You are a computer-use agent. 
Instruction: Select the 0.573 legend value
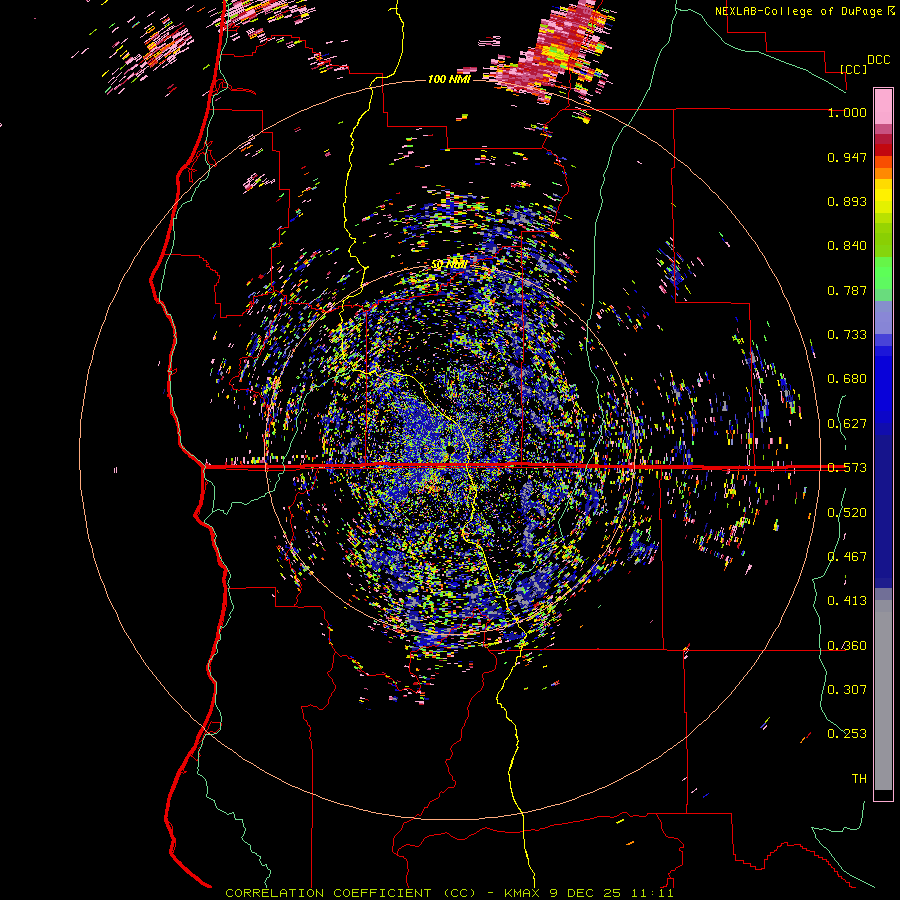pyautogui.click(x=847, y=468)
